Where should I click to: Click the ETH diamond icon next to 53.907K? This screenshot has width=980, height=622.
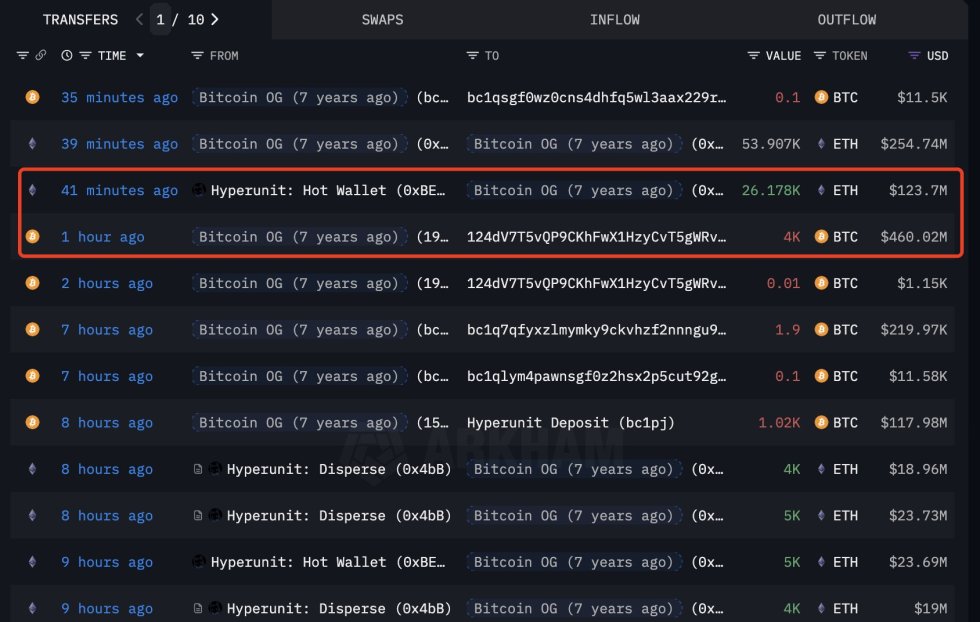pyautogui.click(x=820, y=143)
